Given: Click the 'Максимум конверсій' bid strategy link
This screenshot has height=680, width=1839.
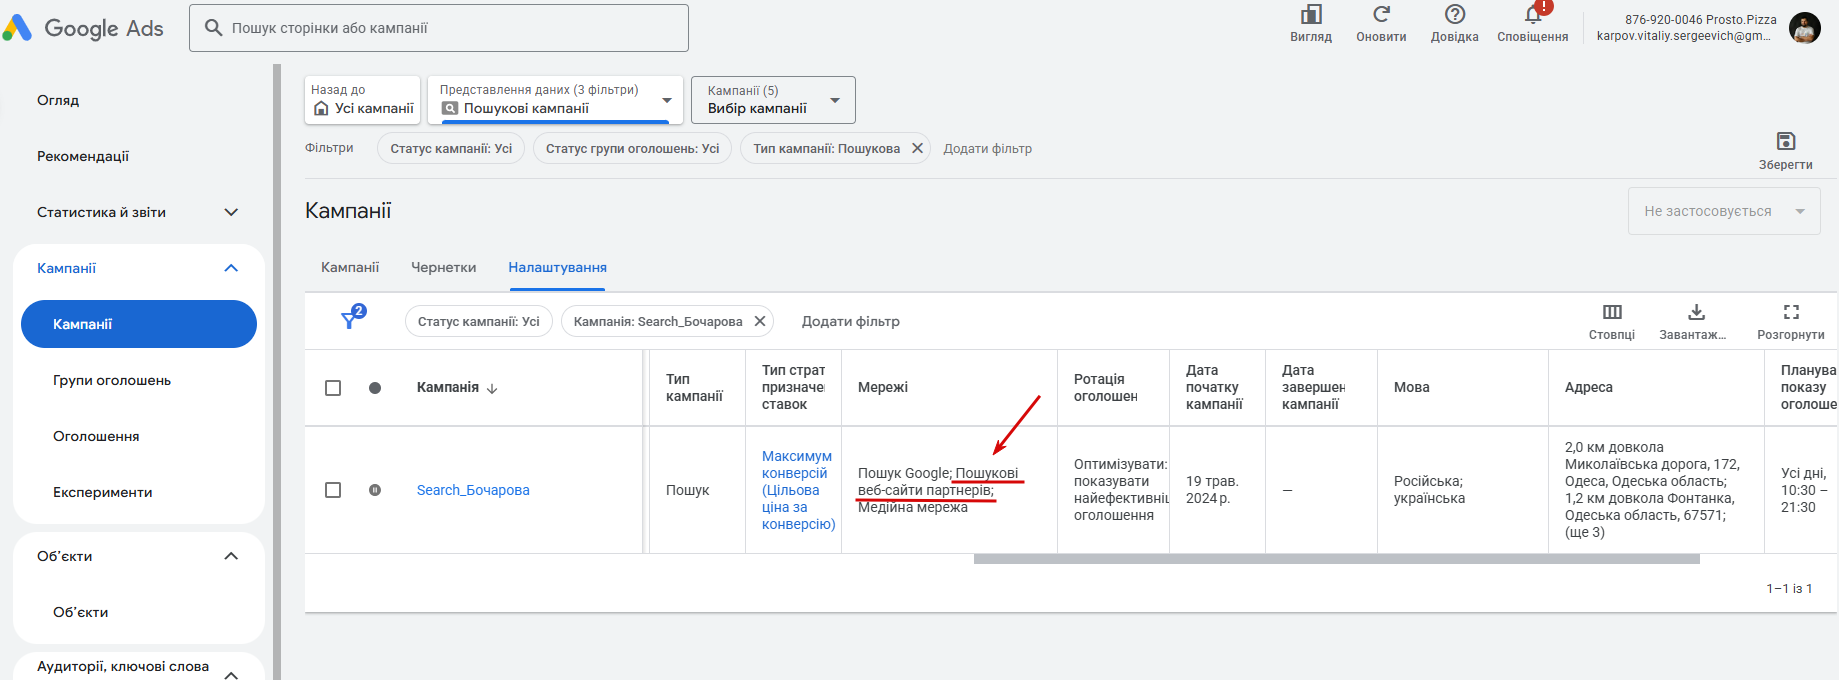Looking at the screenshot, I should (x=797, y=465).
